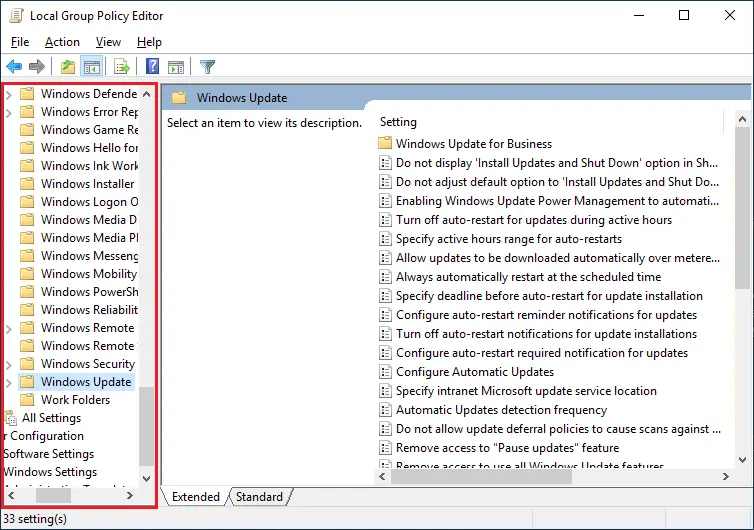754x530 pixels.
Task: Click settings list horizontal scrollbar left arrow
Action: [x=382, y=476]
